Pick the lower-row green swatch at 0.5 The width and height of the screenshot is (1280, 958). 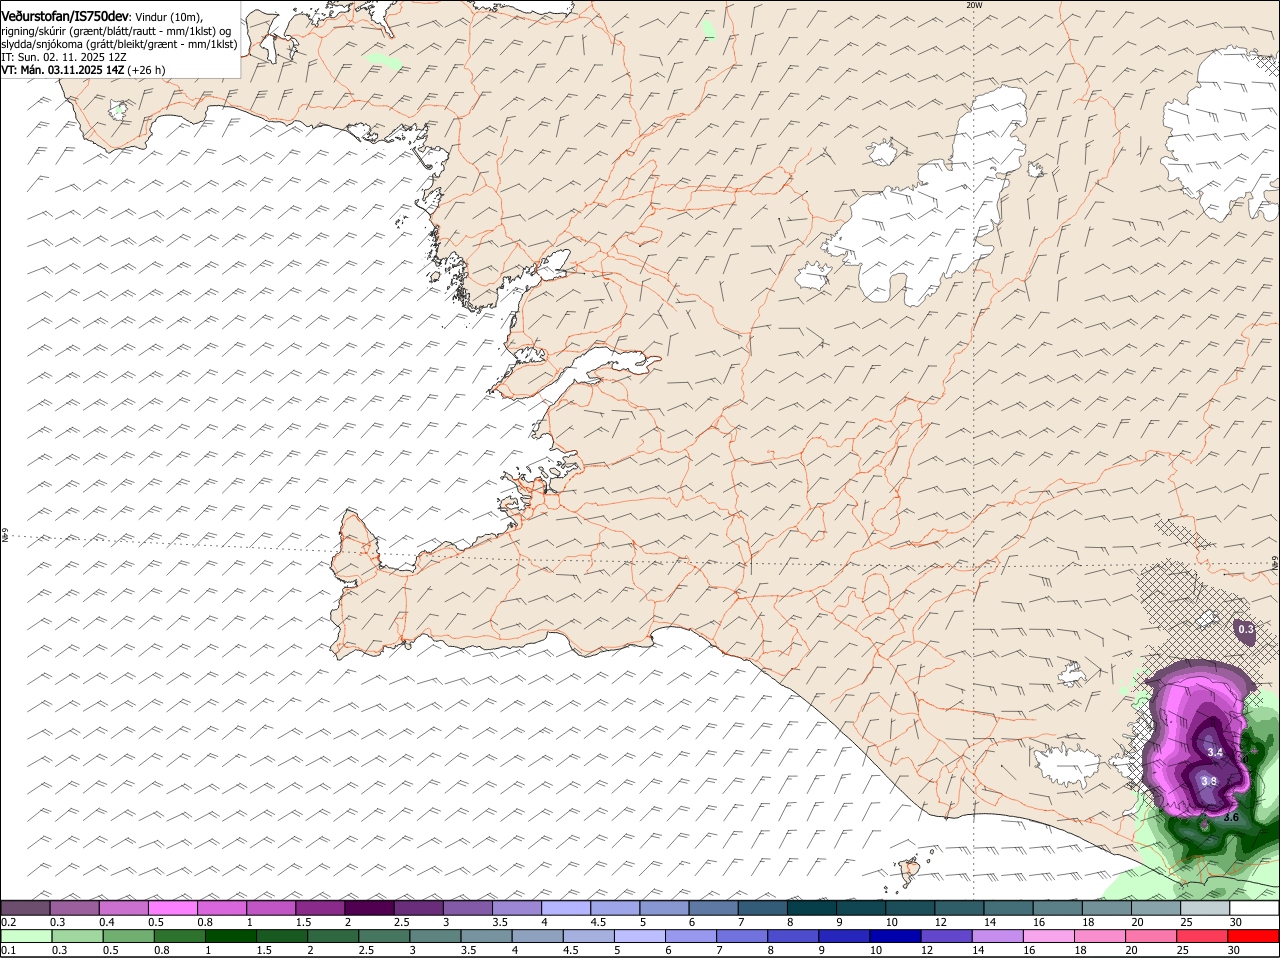(x=128, y=936)
